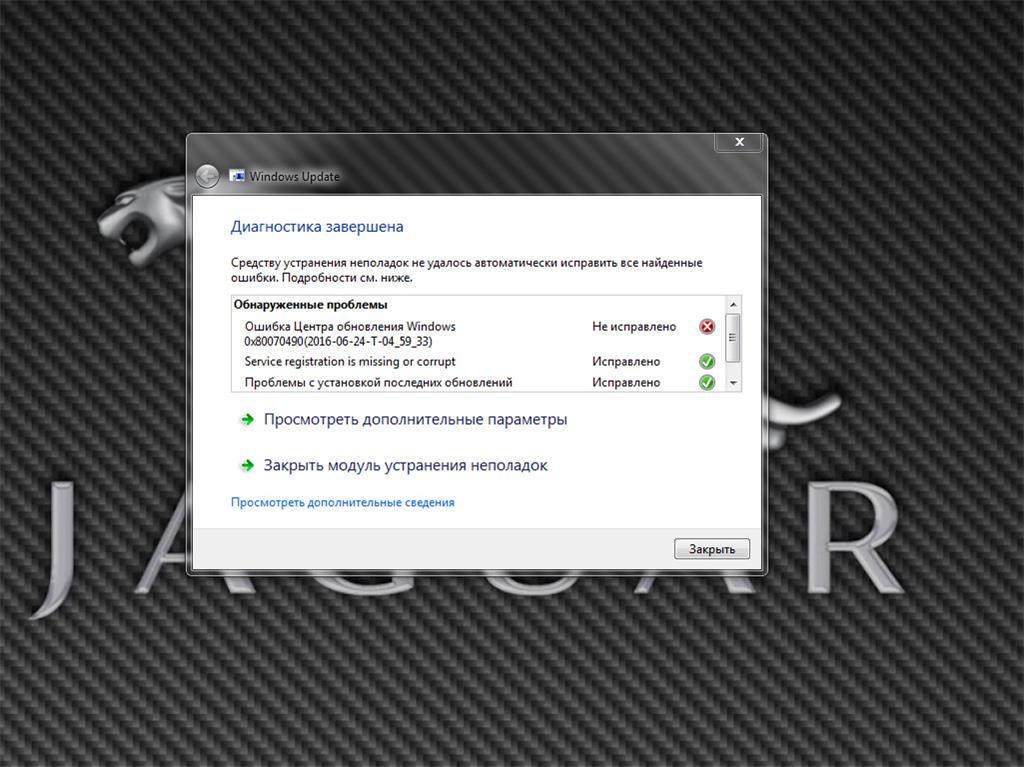1024x767 pixels.
Task: Click the Закрыть button
Action: tap(712, 549)
